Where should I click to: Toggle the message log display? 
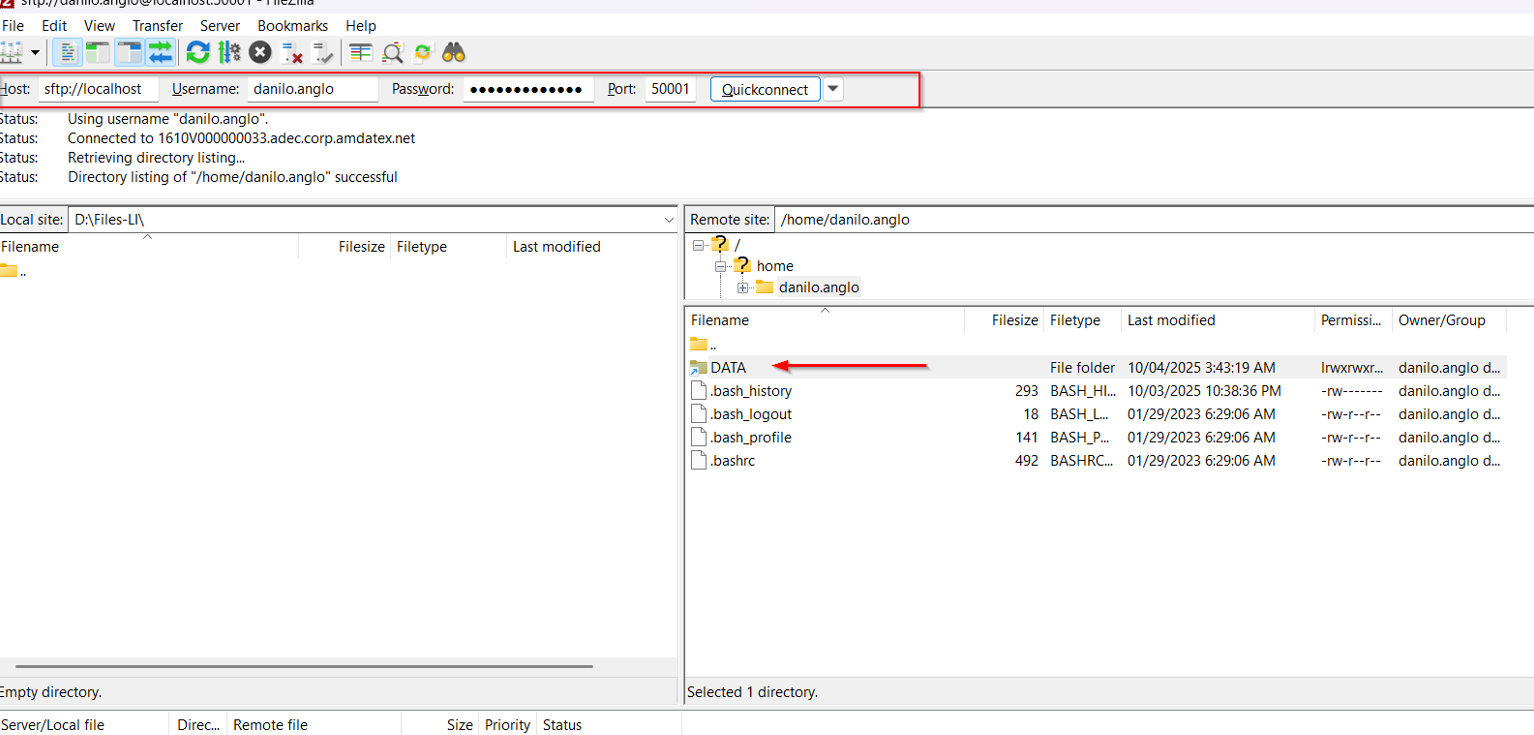click(x=68, y=52)
